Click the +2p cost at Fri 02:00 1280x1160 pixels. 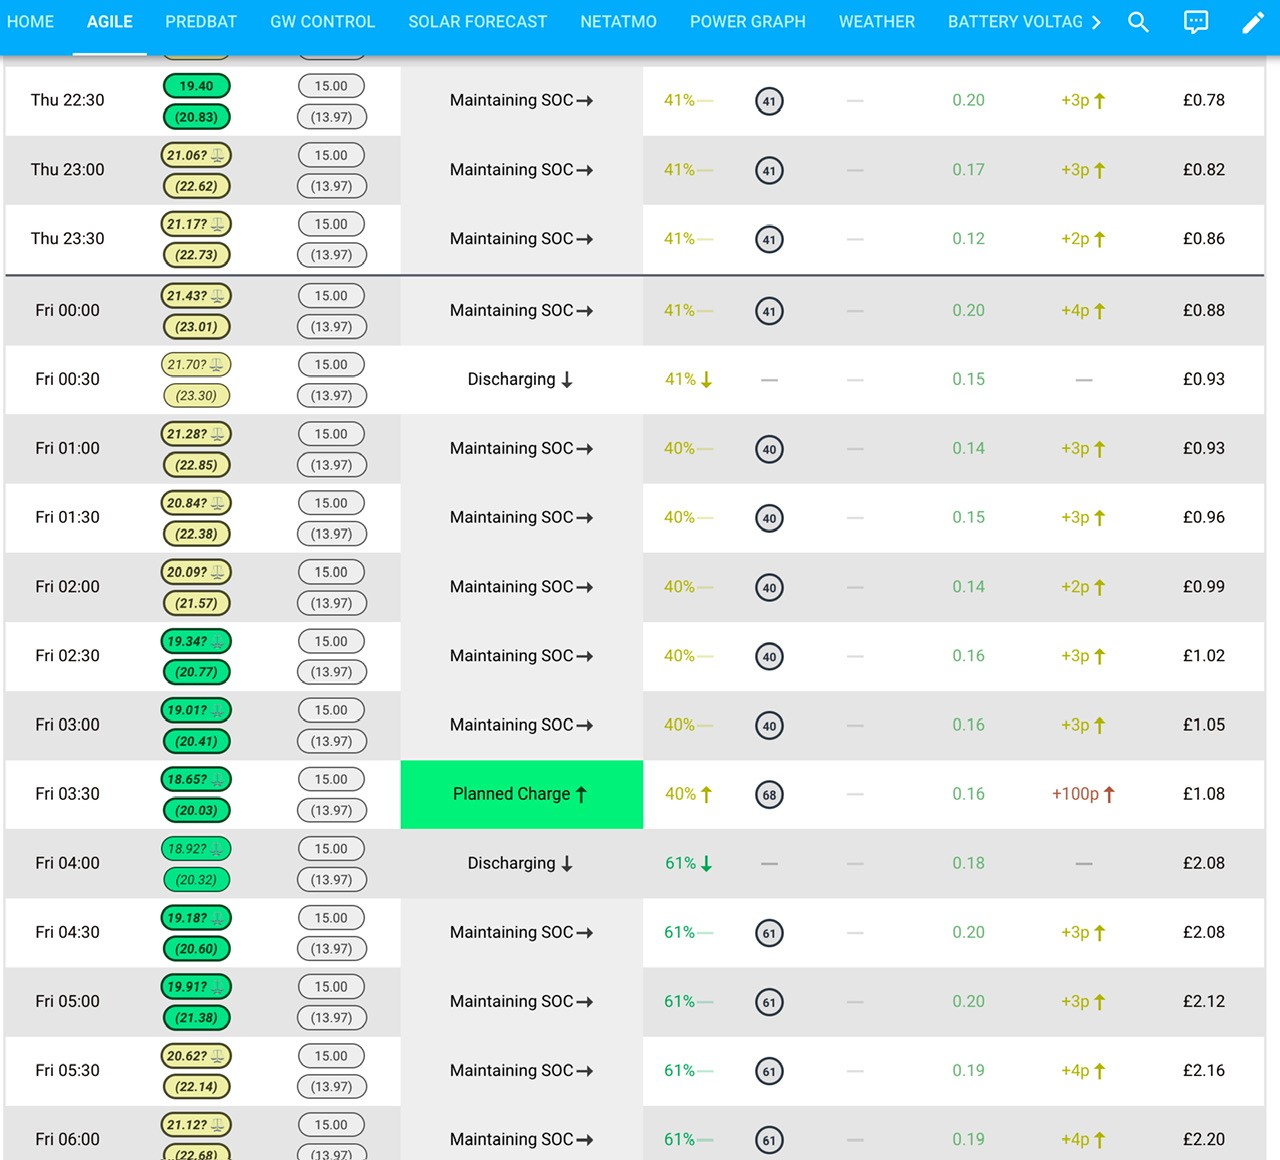tap(1083, 587)
